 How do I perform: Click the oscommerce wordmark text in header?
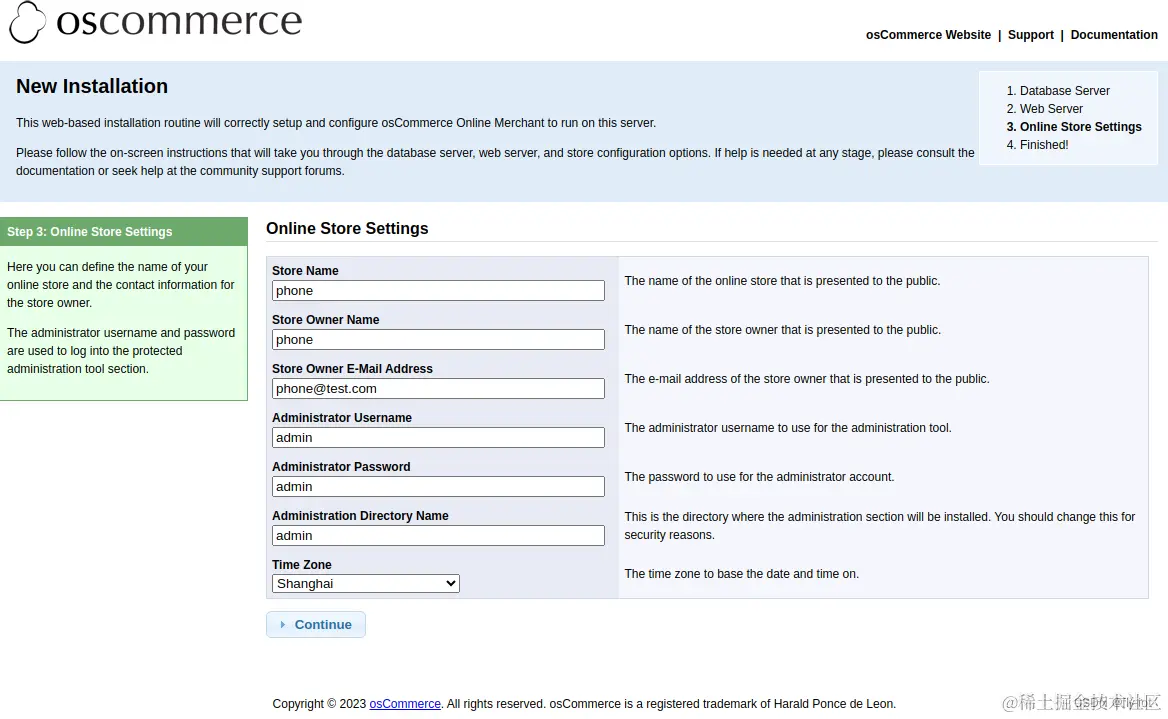click(x=179, y=22)
